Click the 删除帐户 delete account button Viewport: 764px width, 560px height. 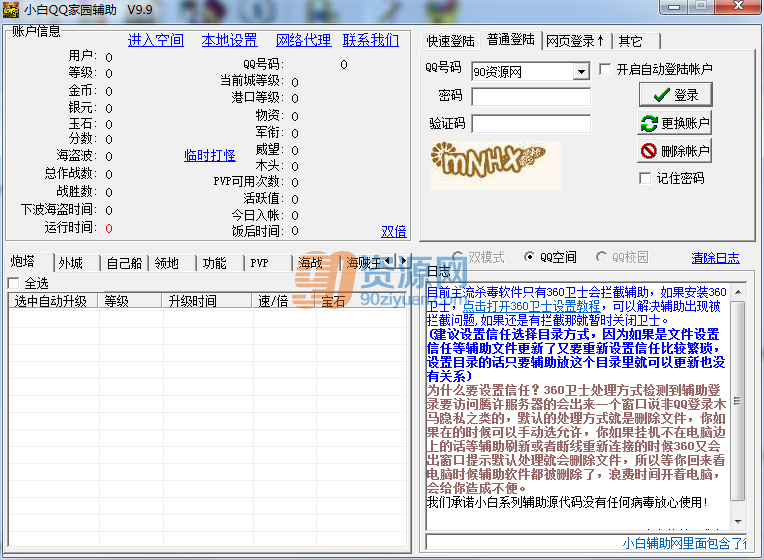click(675, 151)
